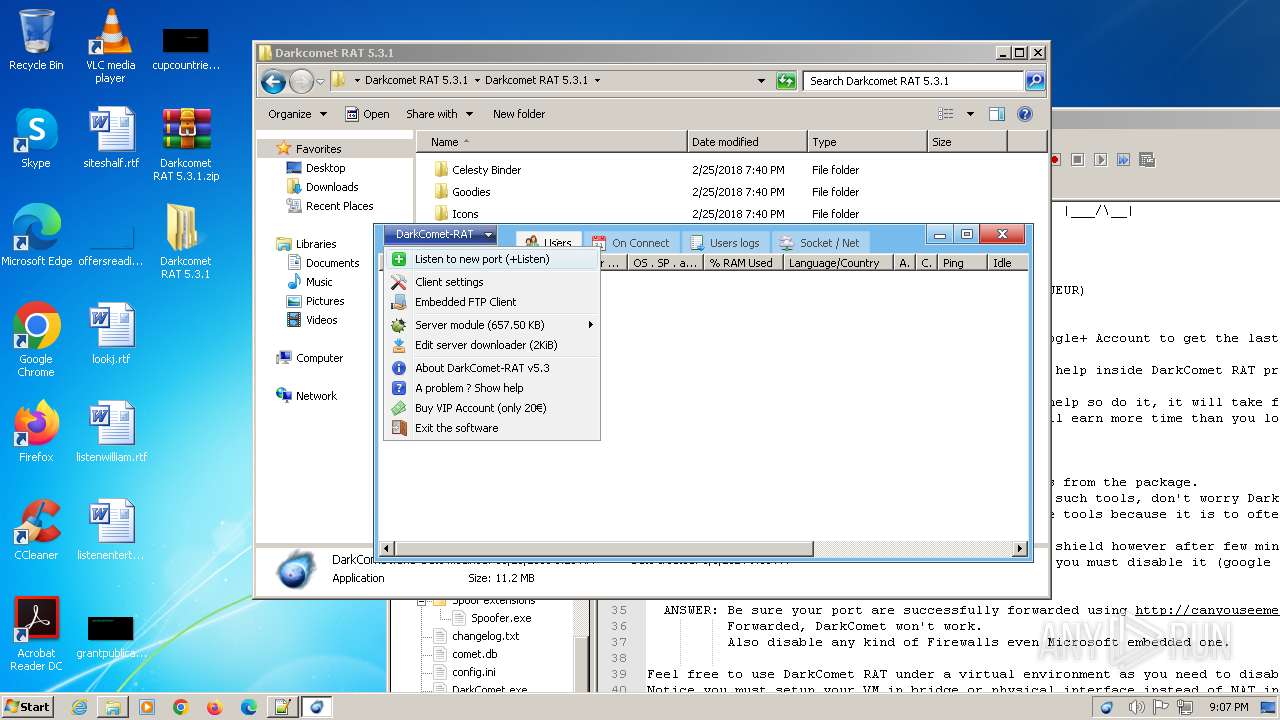Open Downloads in navigation pane
This screenshot has height=720, width=1280.
click(x=332, y=187)
